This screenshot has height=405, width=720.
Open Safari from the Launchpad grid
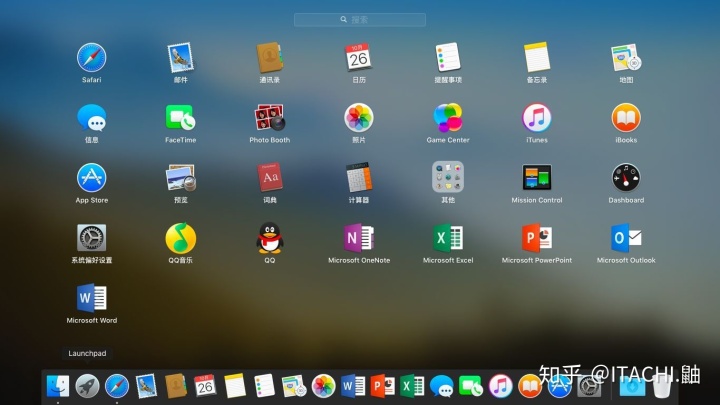[91, 57]
